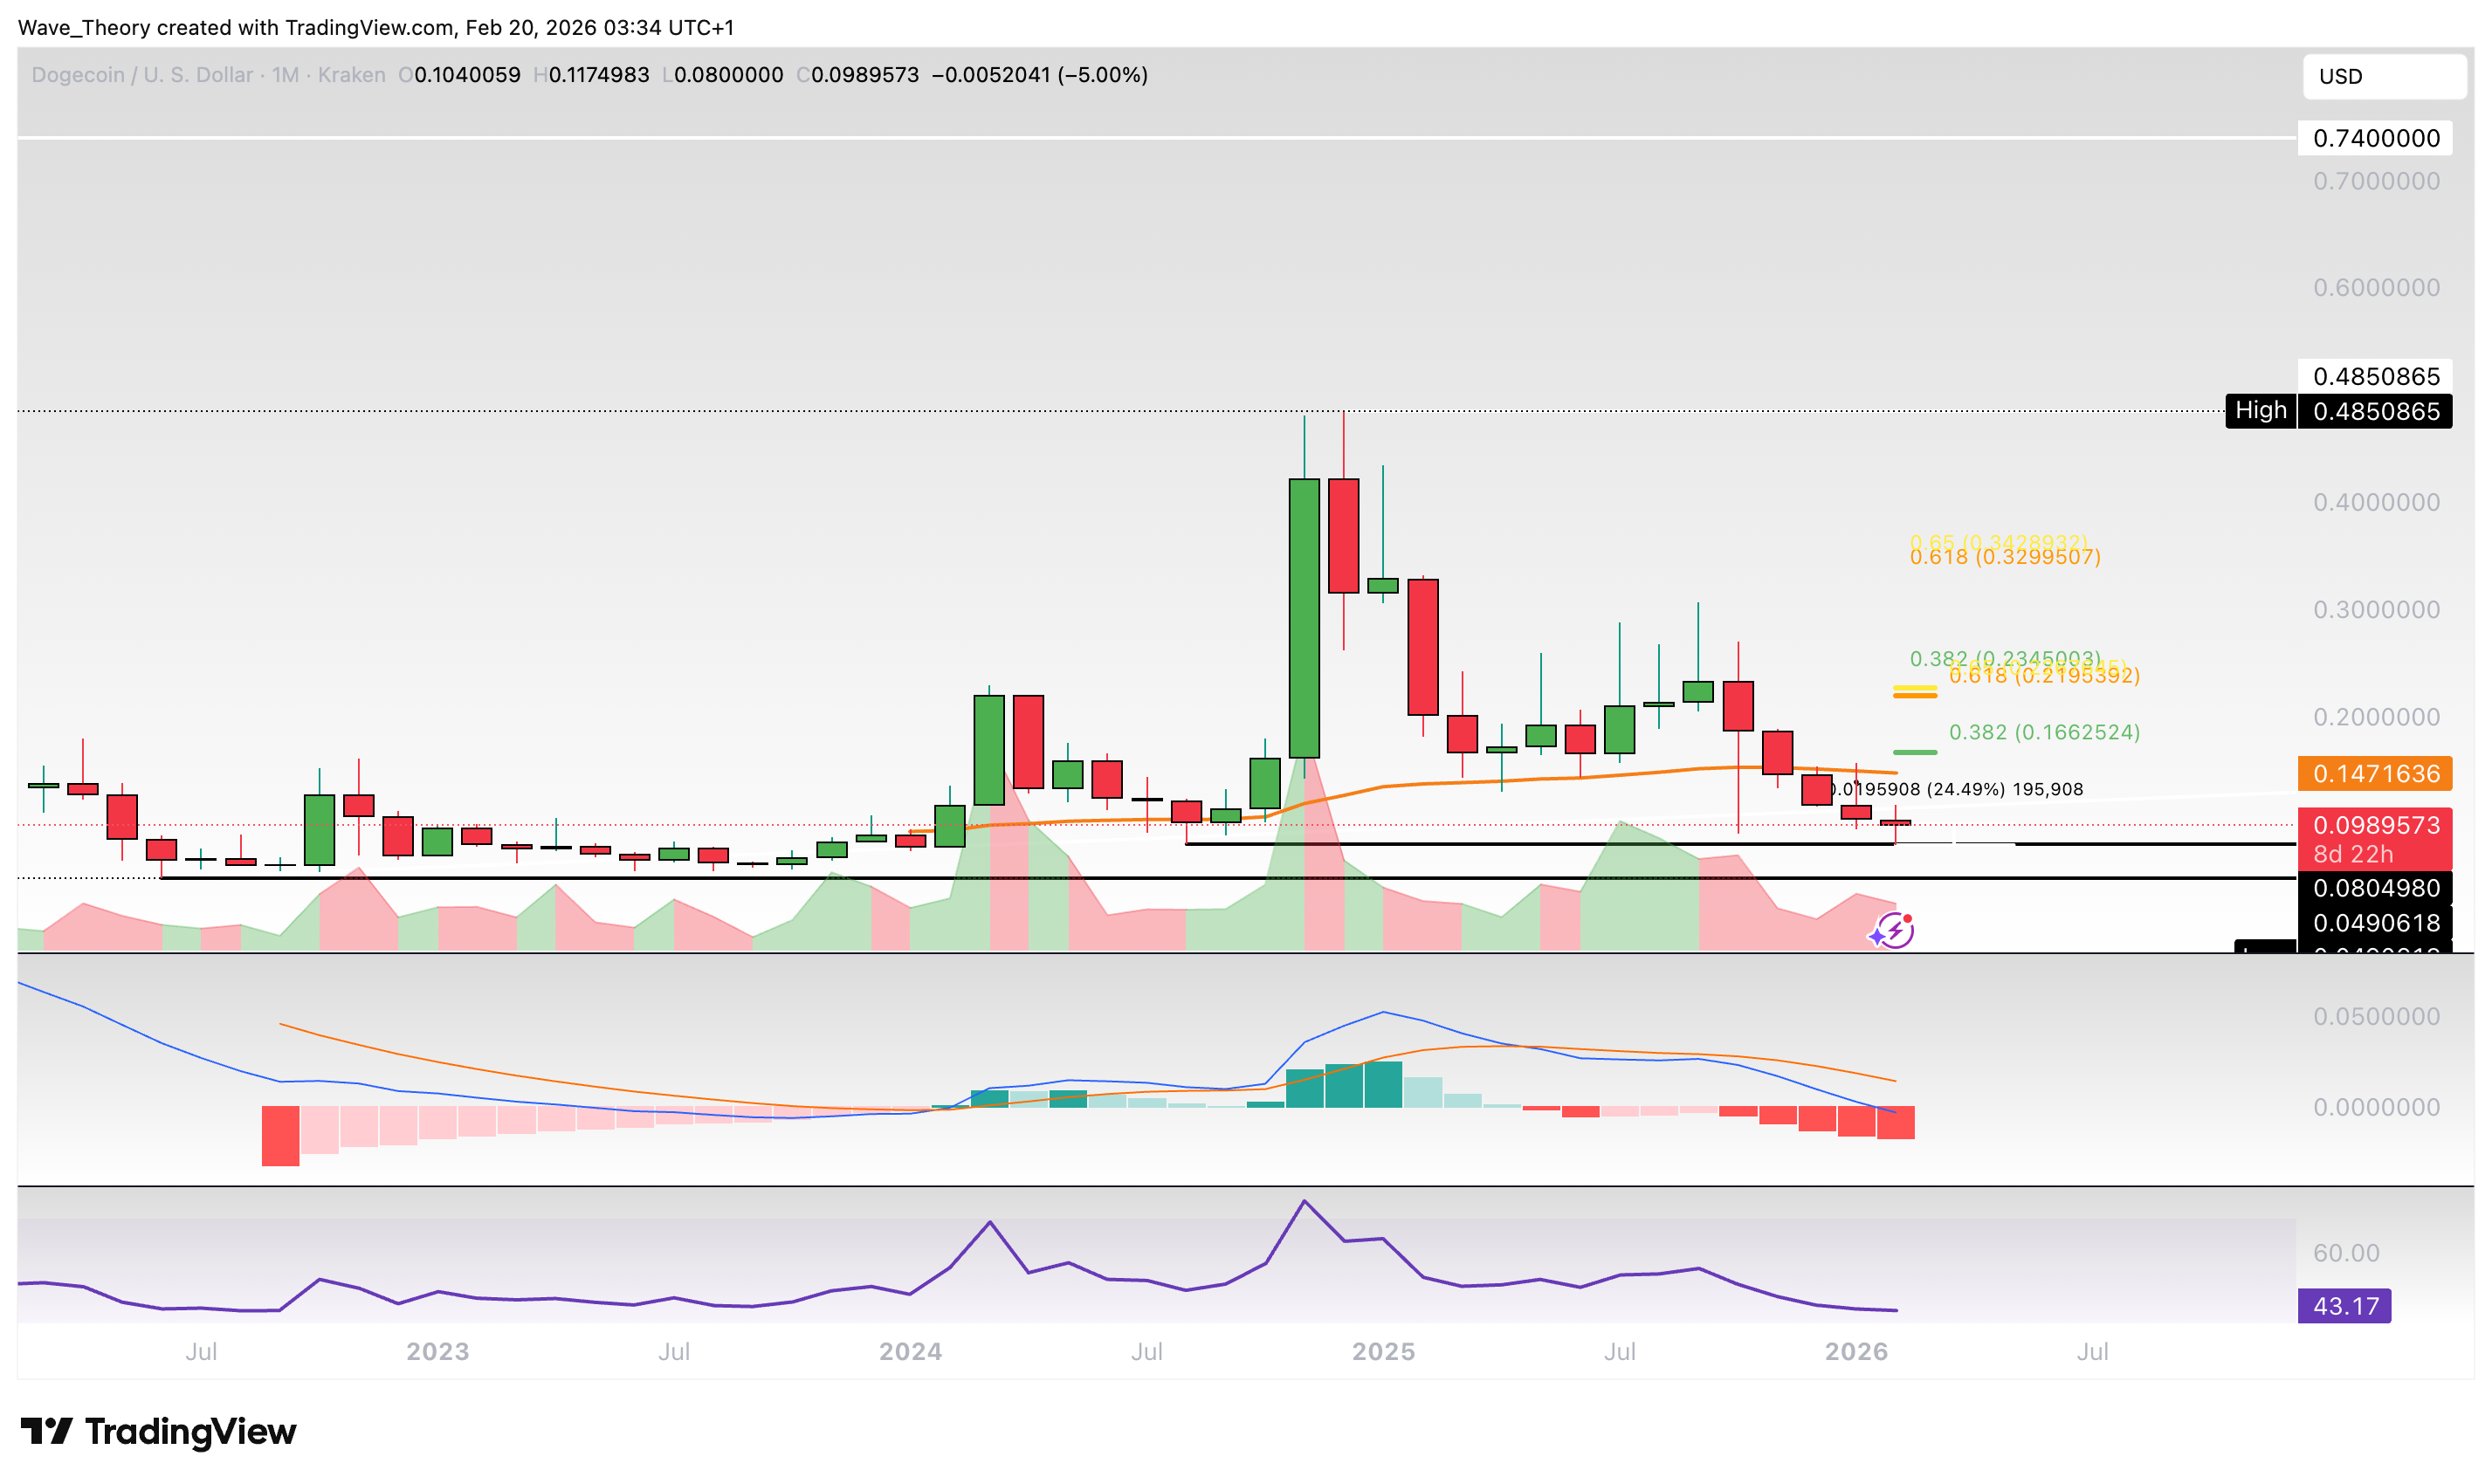
Task: Click the volume profile value 195,908 text
Action: click(x=2049, y=789)
